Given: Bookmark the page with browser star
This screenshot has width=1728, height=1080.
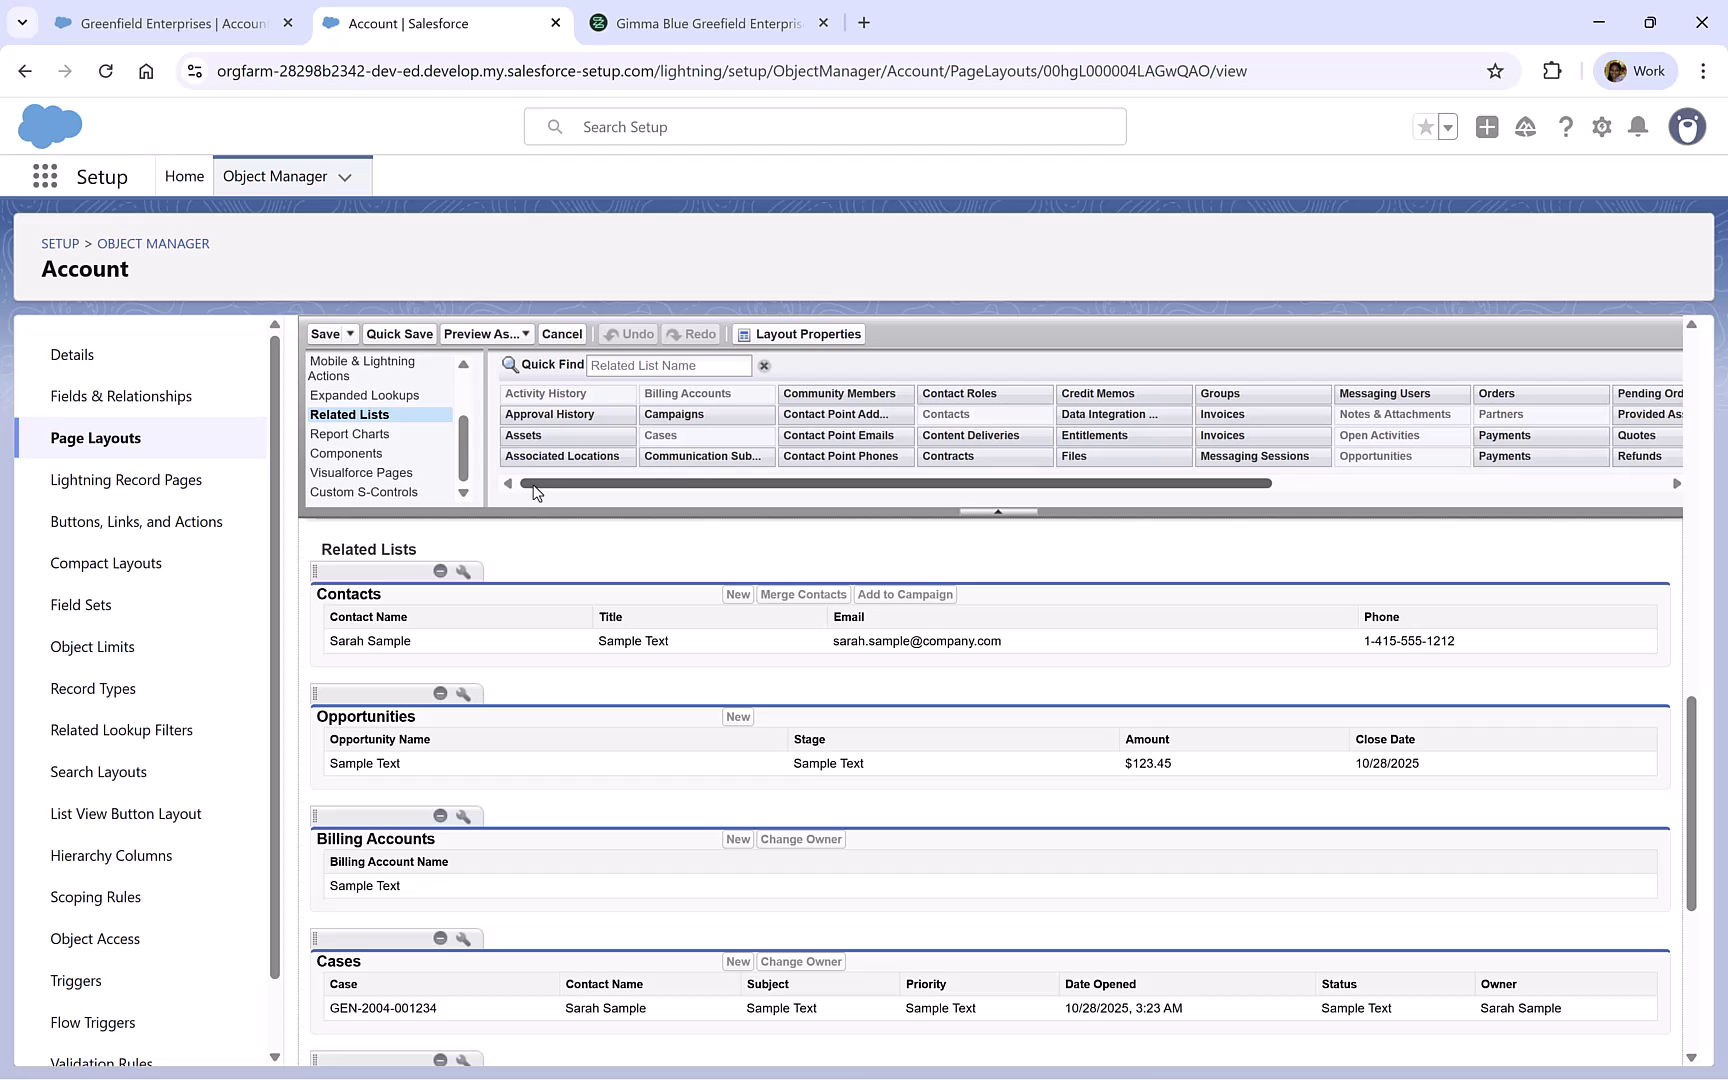Looking at the screenshot, I should click(1495, 71).
